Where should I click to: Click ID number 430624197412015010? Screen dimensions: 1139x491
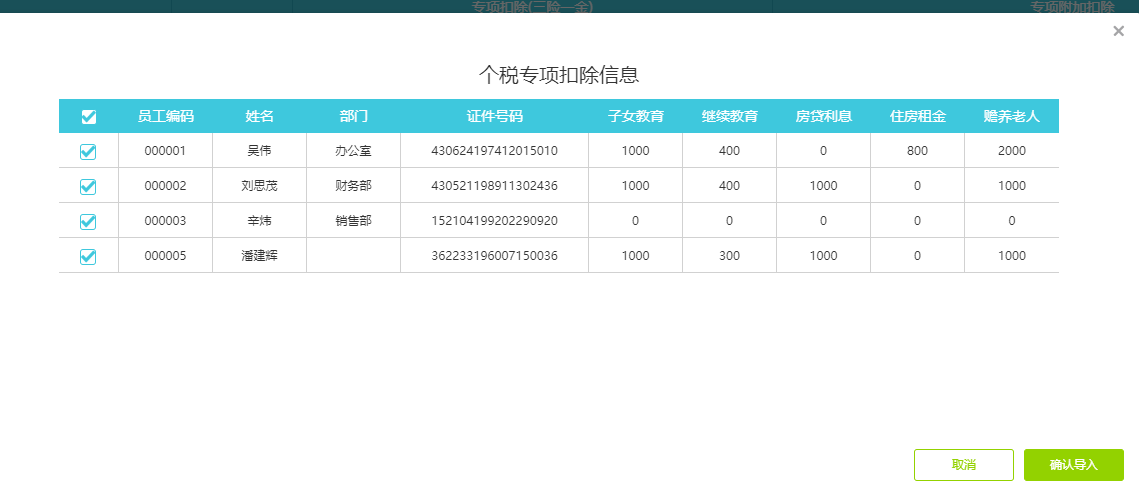(495, 151)
